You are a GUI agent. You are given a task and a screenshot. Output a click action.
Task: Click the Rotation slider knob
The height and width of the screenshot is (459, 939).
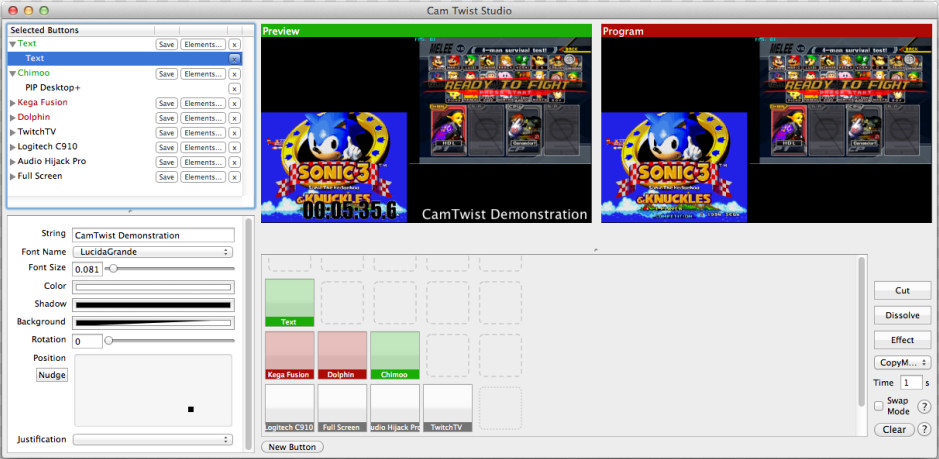[x=109, y=340]
